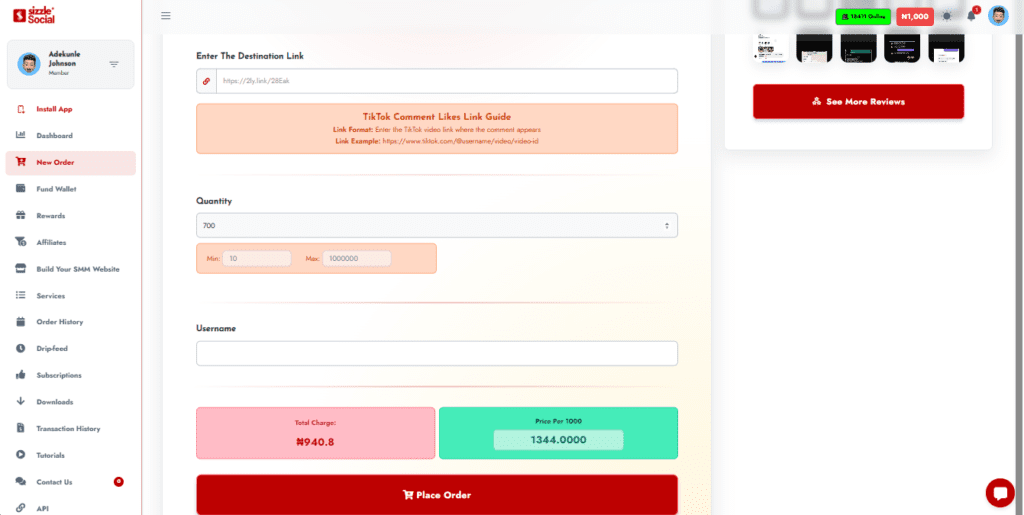The image size is (1024, 515).
Task: Open the profile filter icon beside Adekunle Johnson
Action: pos(114,64)
